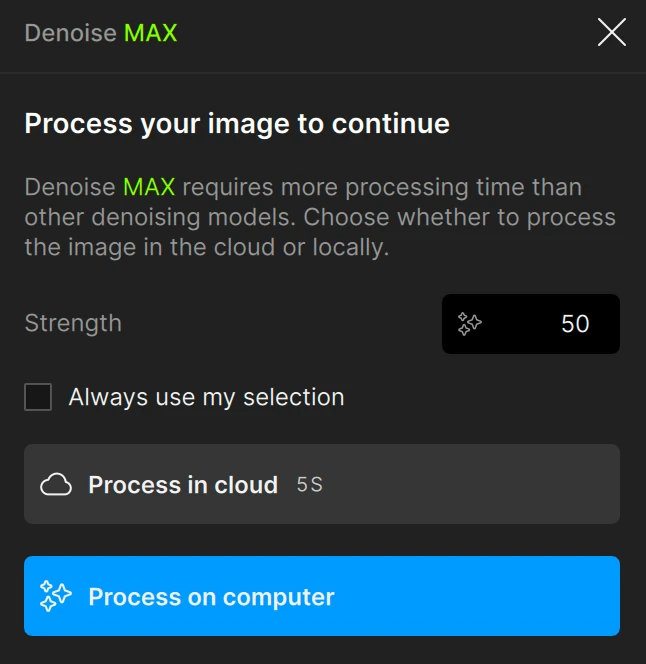Click the "Process on computer" text label
Viewport: 646px width, 664px height.
[211, 597]
